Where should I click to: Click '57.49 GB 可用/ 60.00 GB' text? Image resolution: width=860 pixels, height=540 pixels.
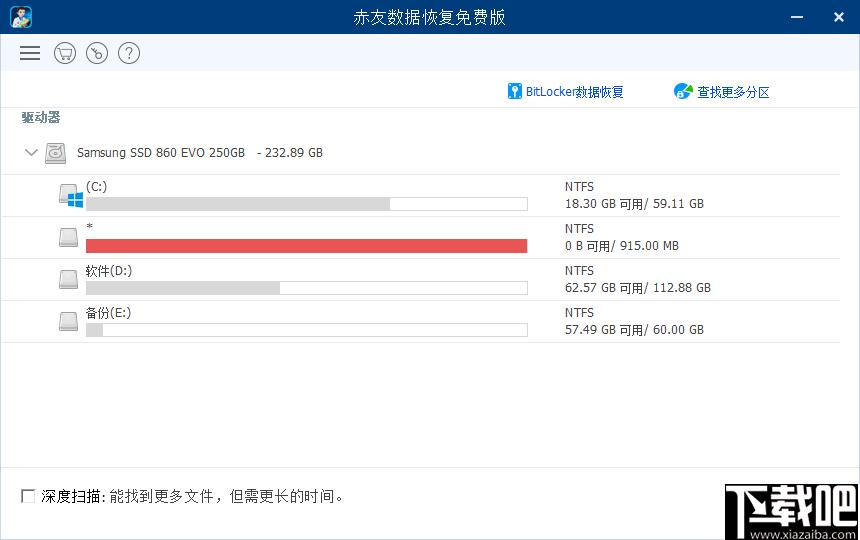[x=634, y=330]
